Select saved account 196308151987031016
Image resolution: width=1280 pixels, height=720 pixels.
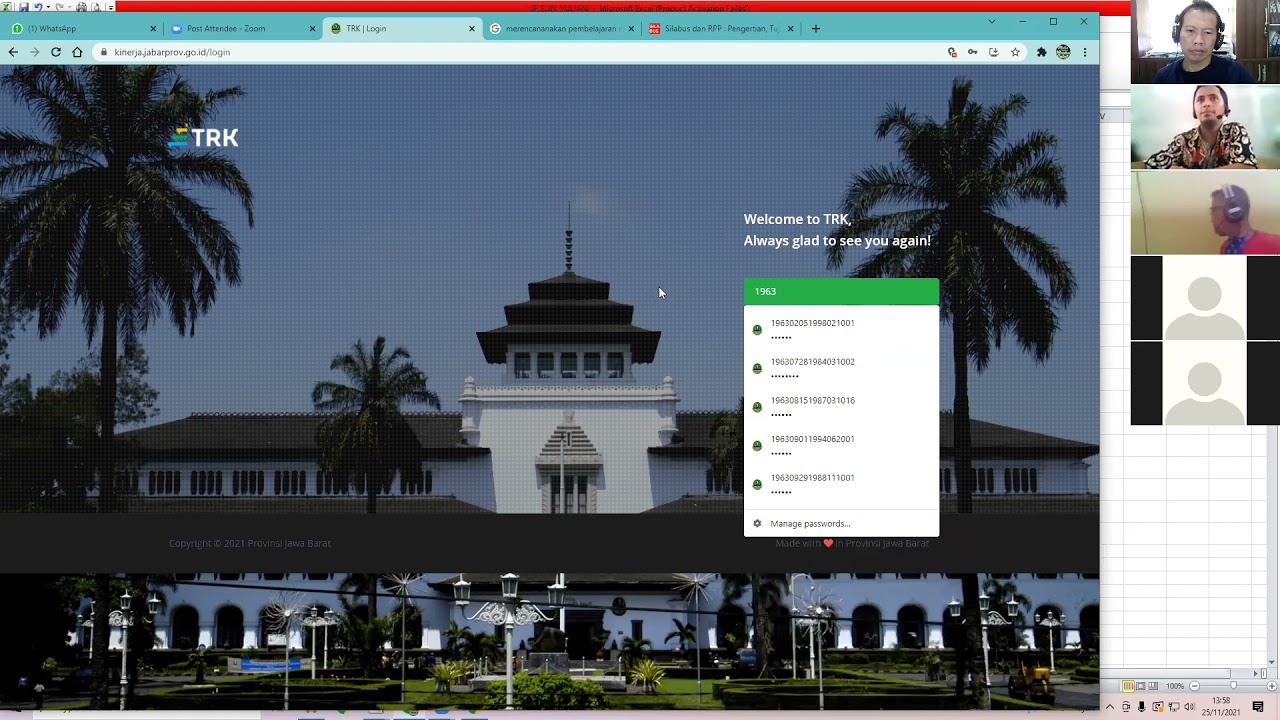841,406
